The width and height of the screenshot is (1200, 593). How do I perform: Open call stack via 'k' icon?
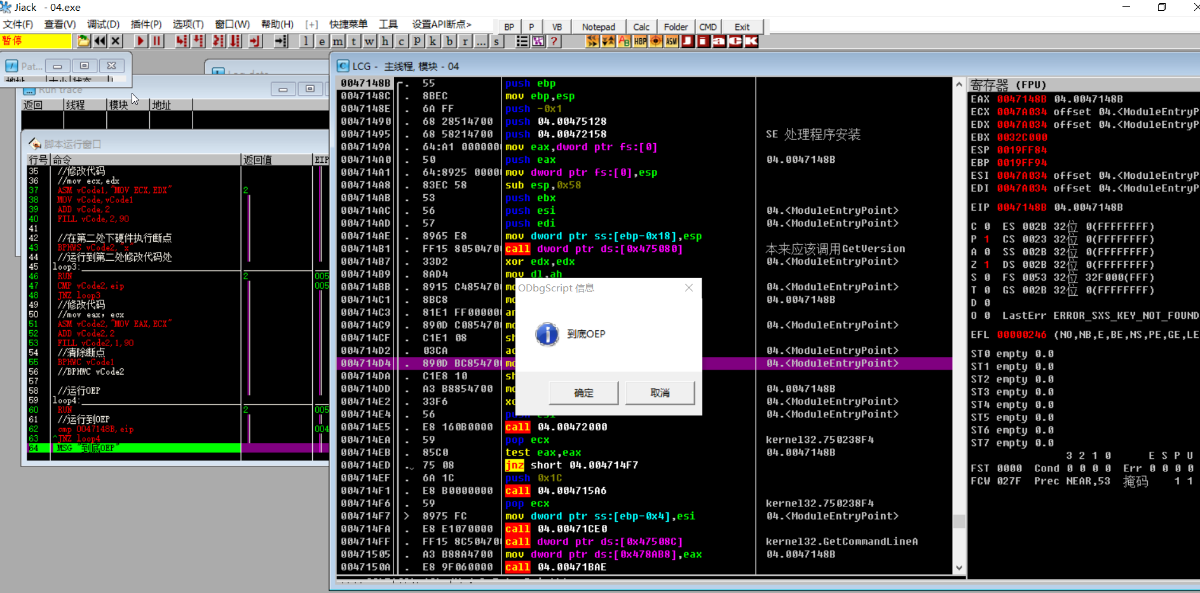pos(433,41)
